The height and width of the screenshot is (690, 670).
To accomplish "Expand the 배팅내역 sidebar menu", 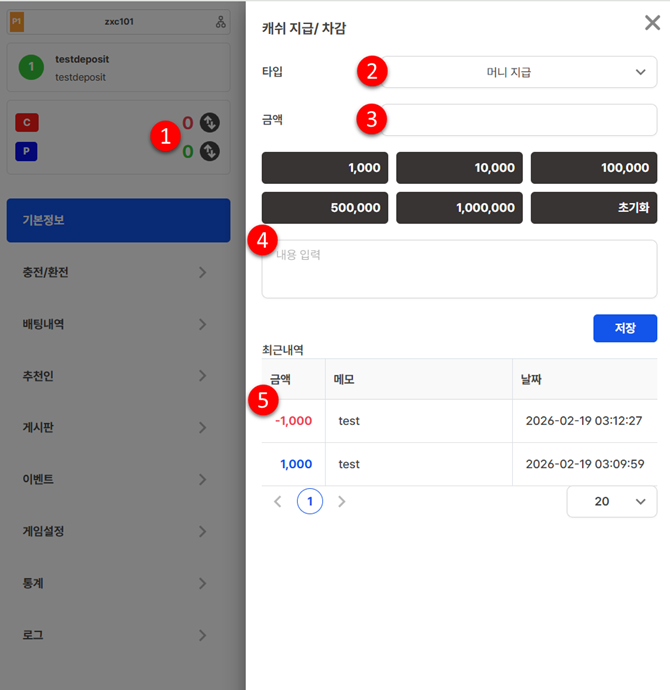I will click(x=118, y=324).
